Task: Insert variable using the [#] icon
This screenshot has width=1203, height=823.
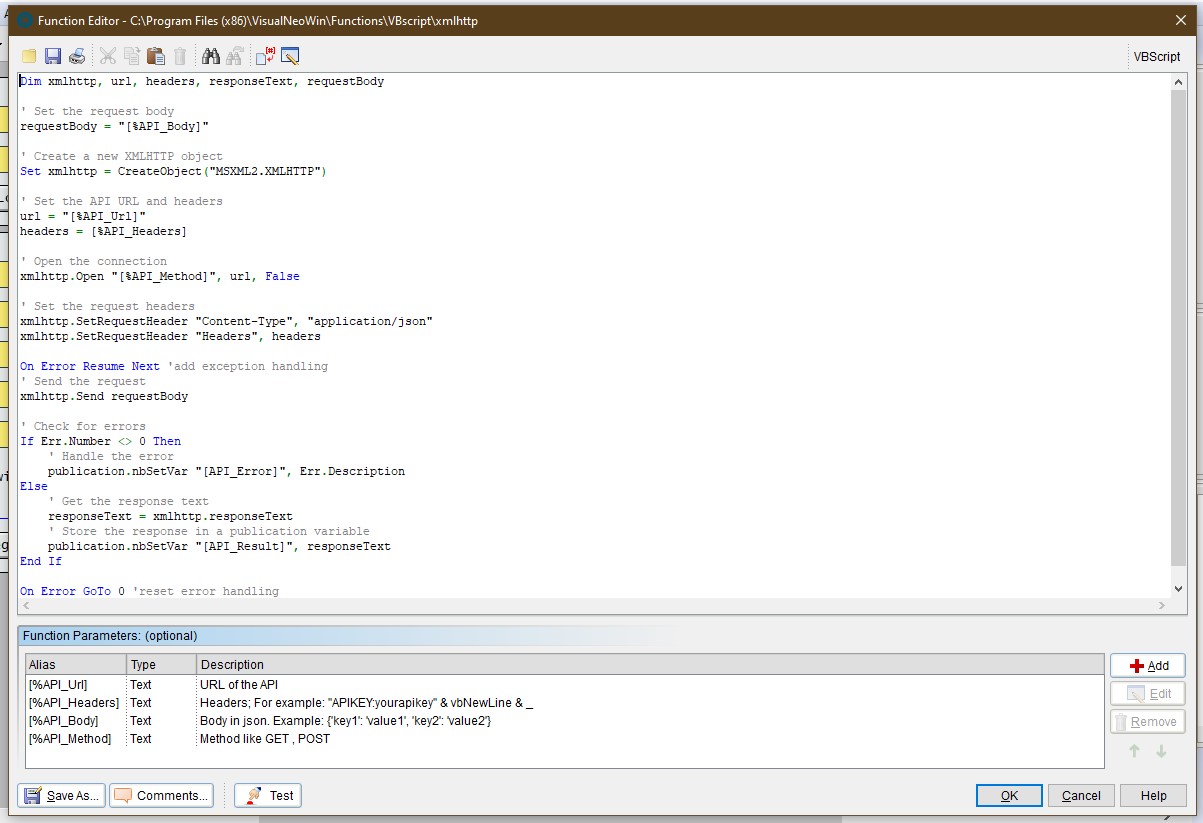Action: coord(266,56)
